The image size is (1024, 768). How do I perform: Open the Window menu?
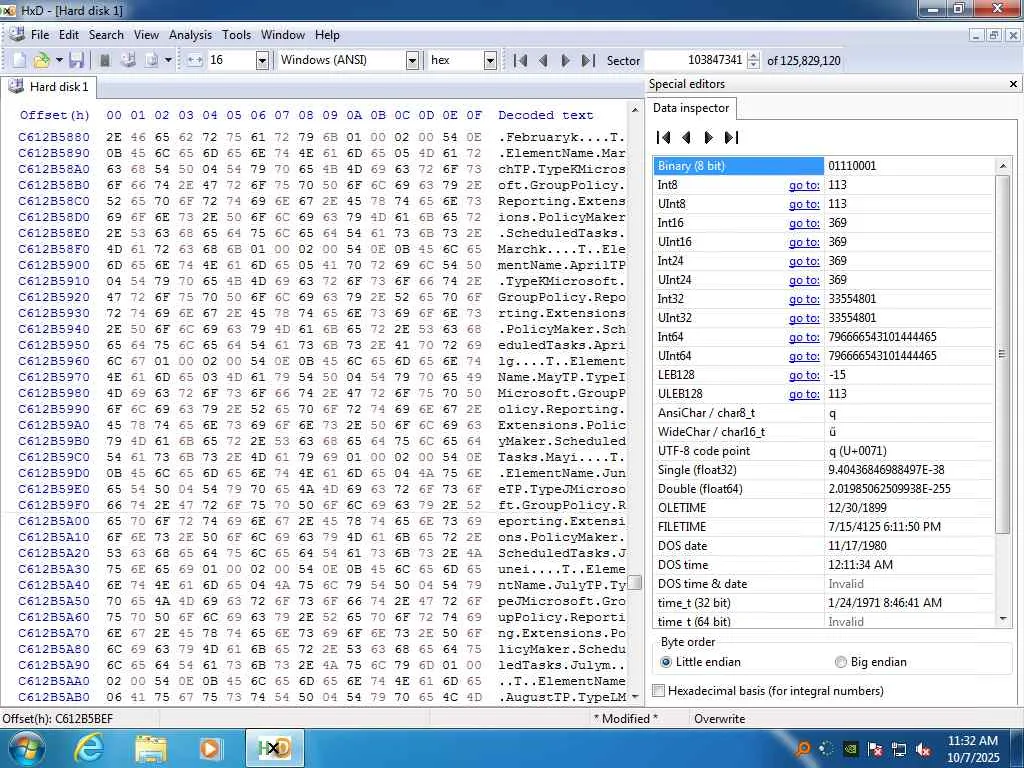pos(283,35)
